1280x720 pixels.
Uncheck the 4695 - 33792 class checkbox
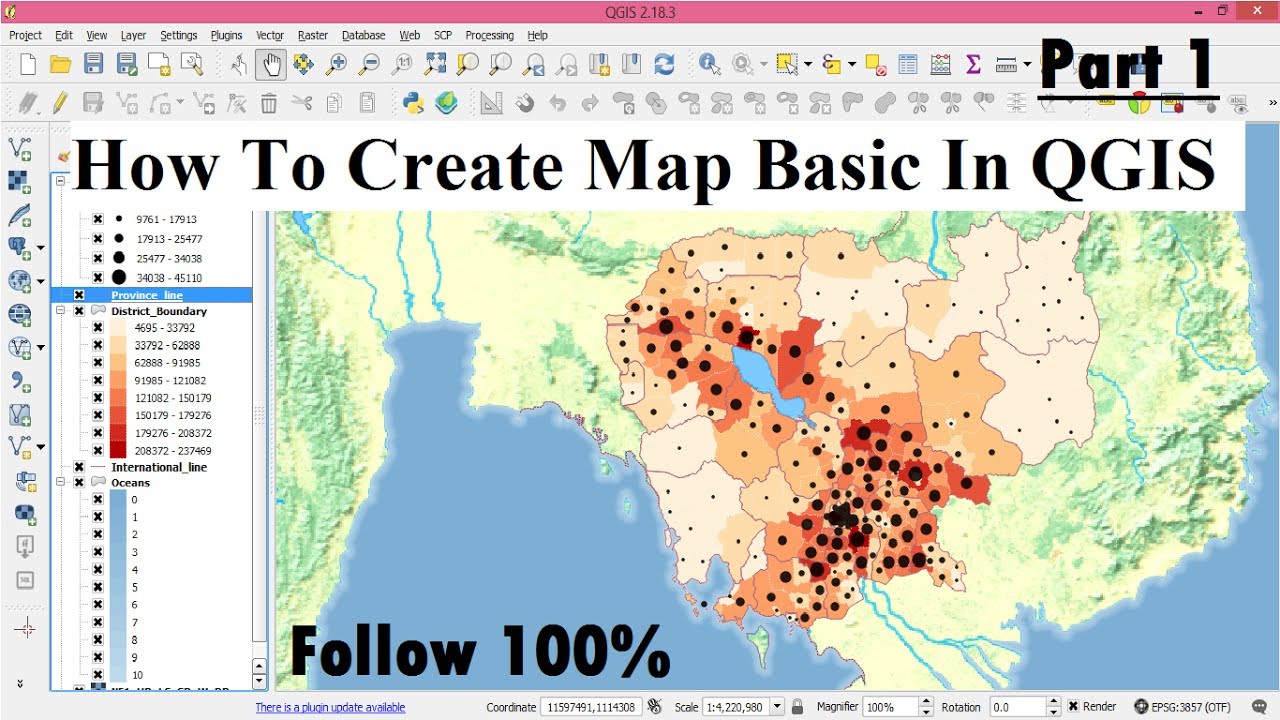98,328
